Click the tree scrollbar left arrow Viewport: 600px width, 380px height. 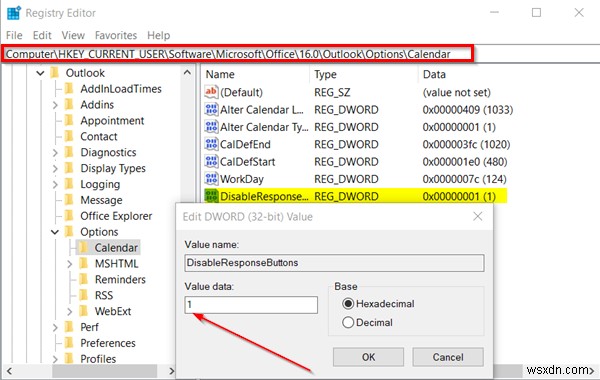pyautogui.click(x=9, y=370)
